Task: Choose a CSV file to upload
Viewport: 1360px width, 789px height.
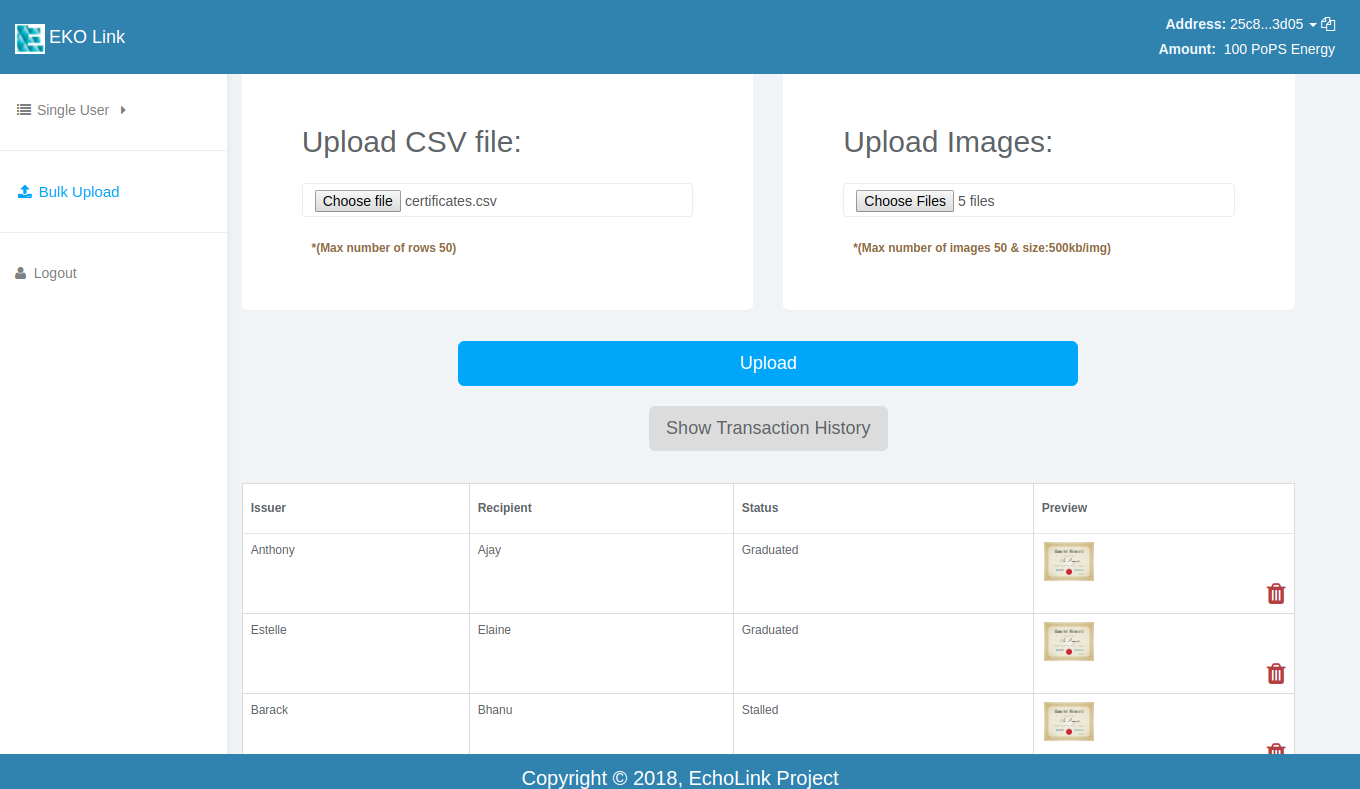Action: pos(358,201)
